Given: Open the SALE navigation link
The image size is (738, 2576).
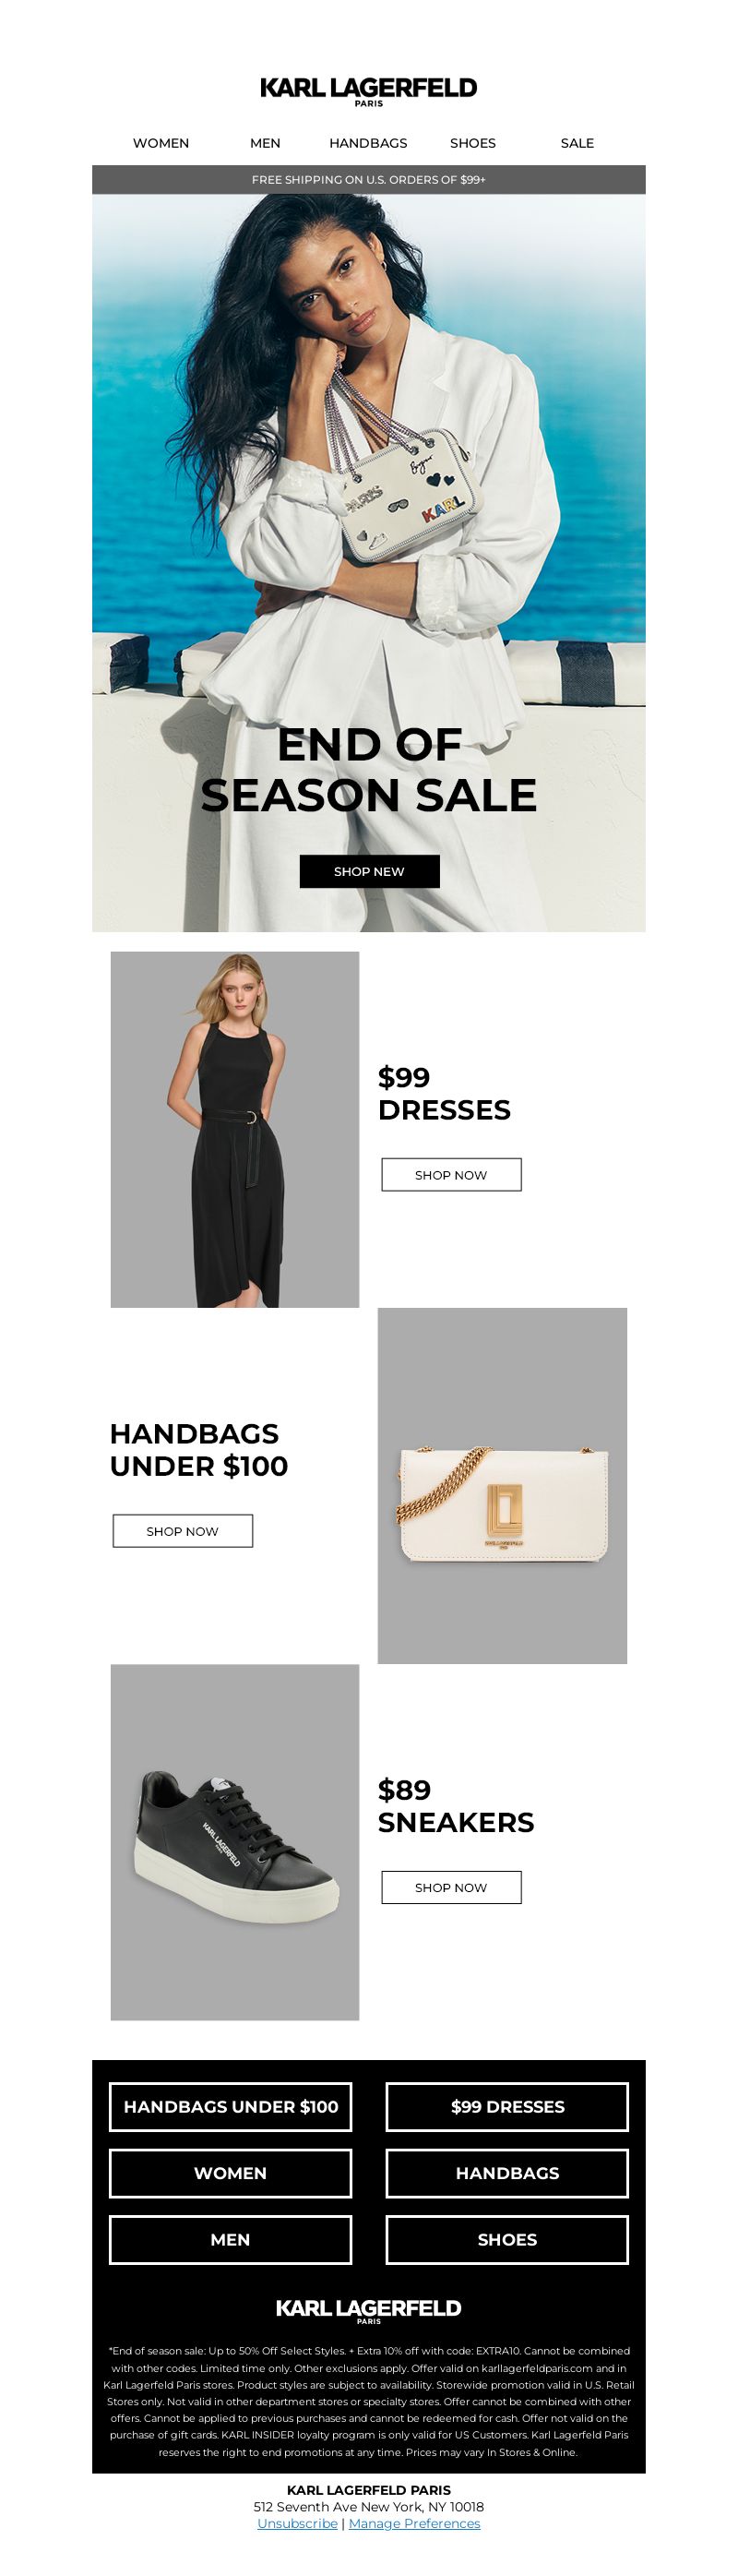Looking at the screenshot, I should tap(577, 143).
